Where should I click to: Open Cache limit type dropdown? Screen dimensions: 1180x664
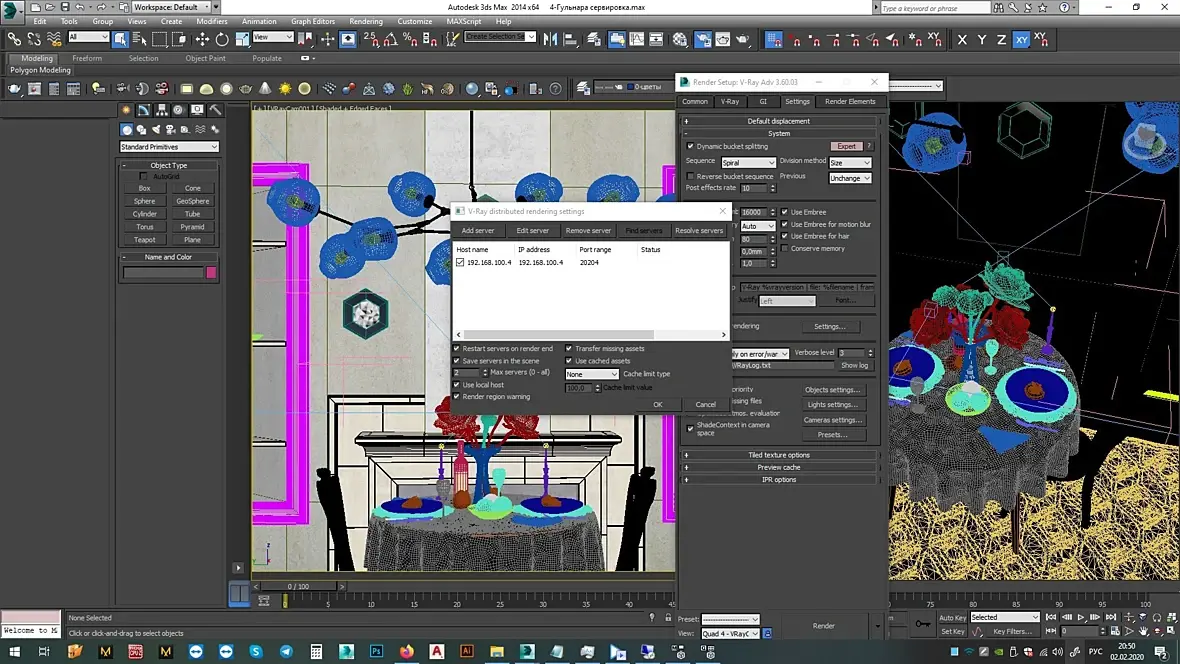(592, 374)
